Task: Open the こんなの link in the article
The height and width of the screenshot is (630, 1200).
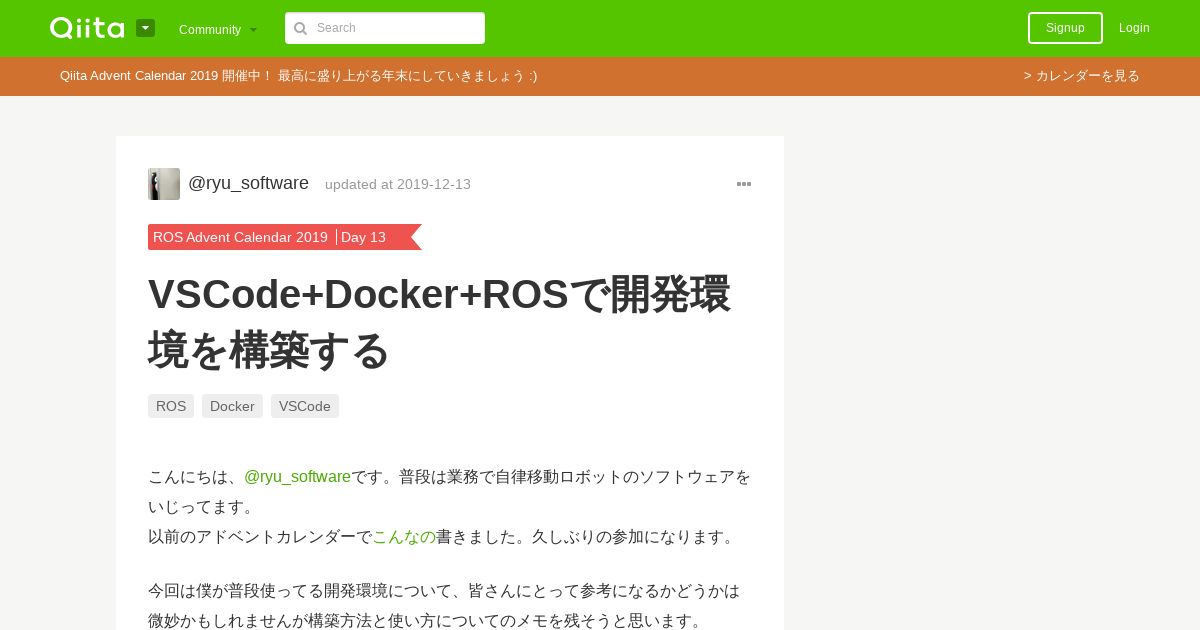Action: click(x=404, y=537)
